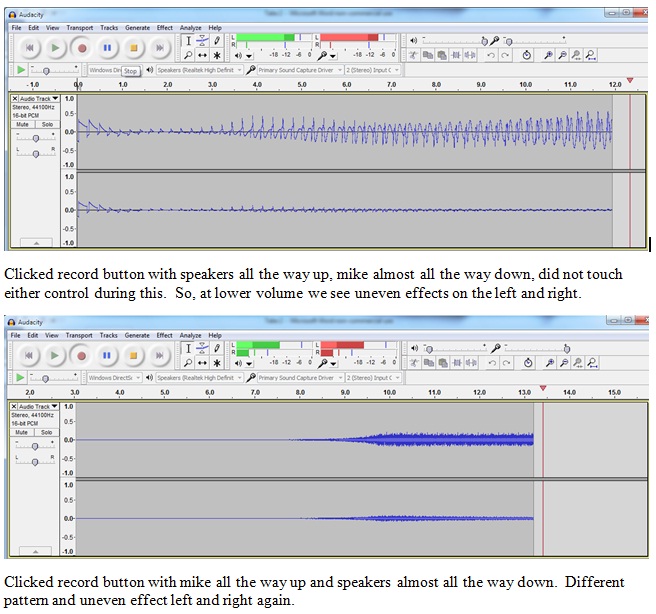
Task: Click Copy icon in upper window toolbar
Action: click(428, 55)
